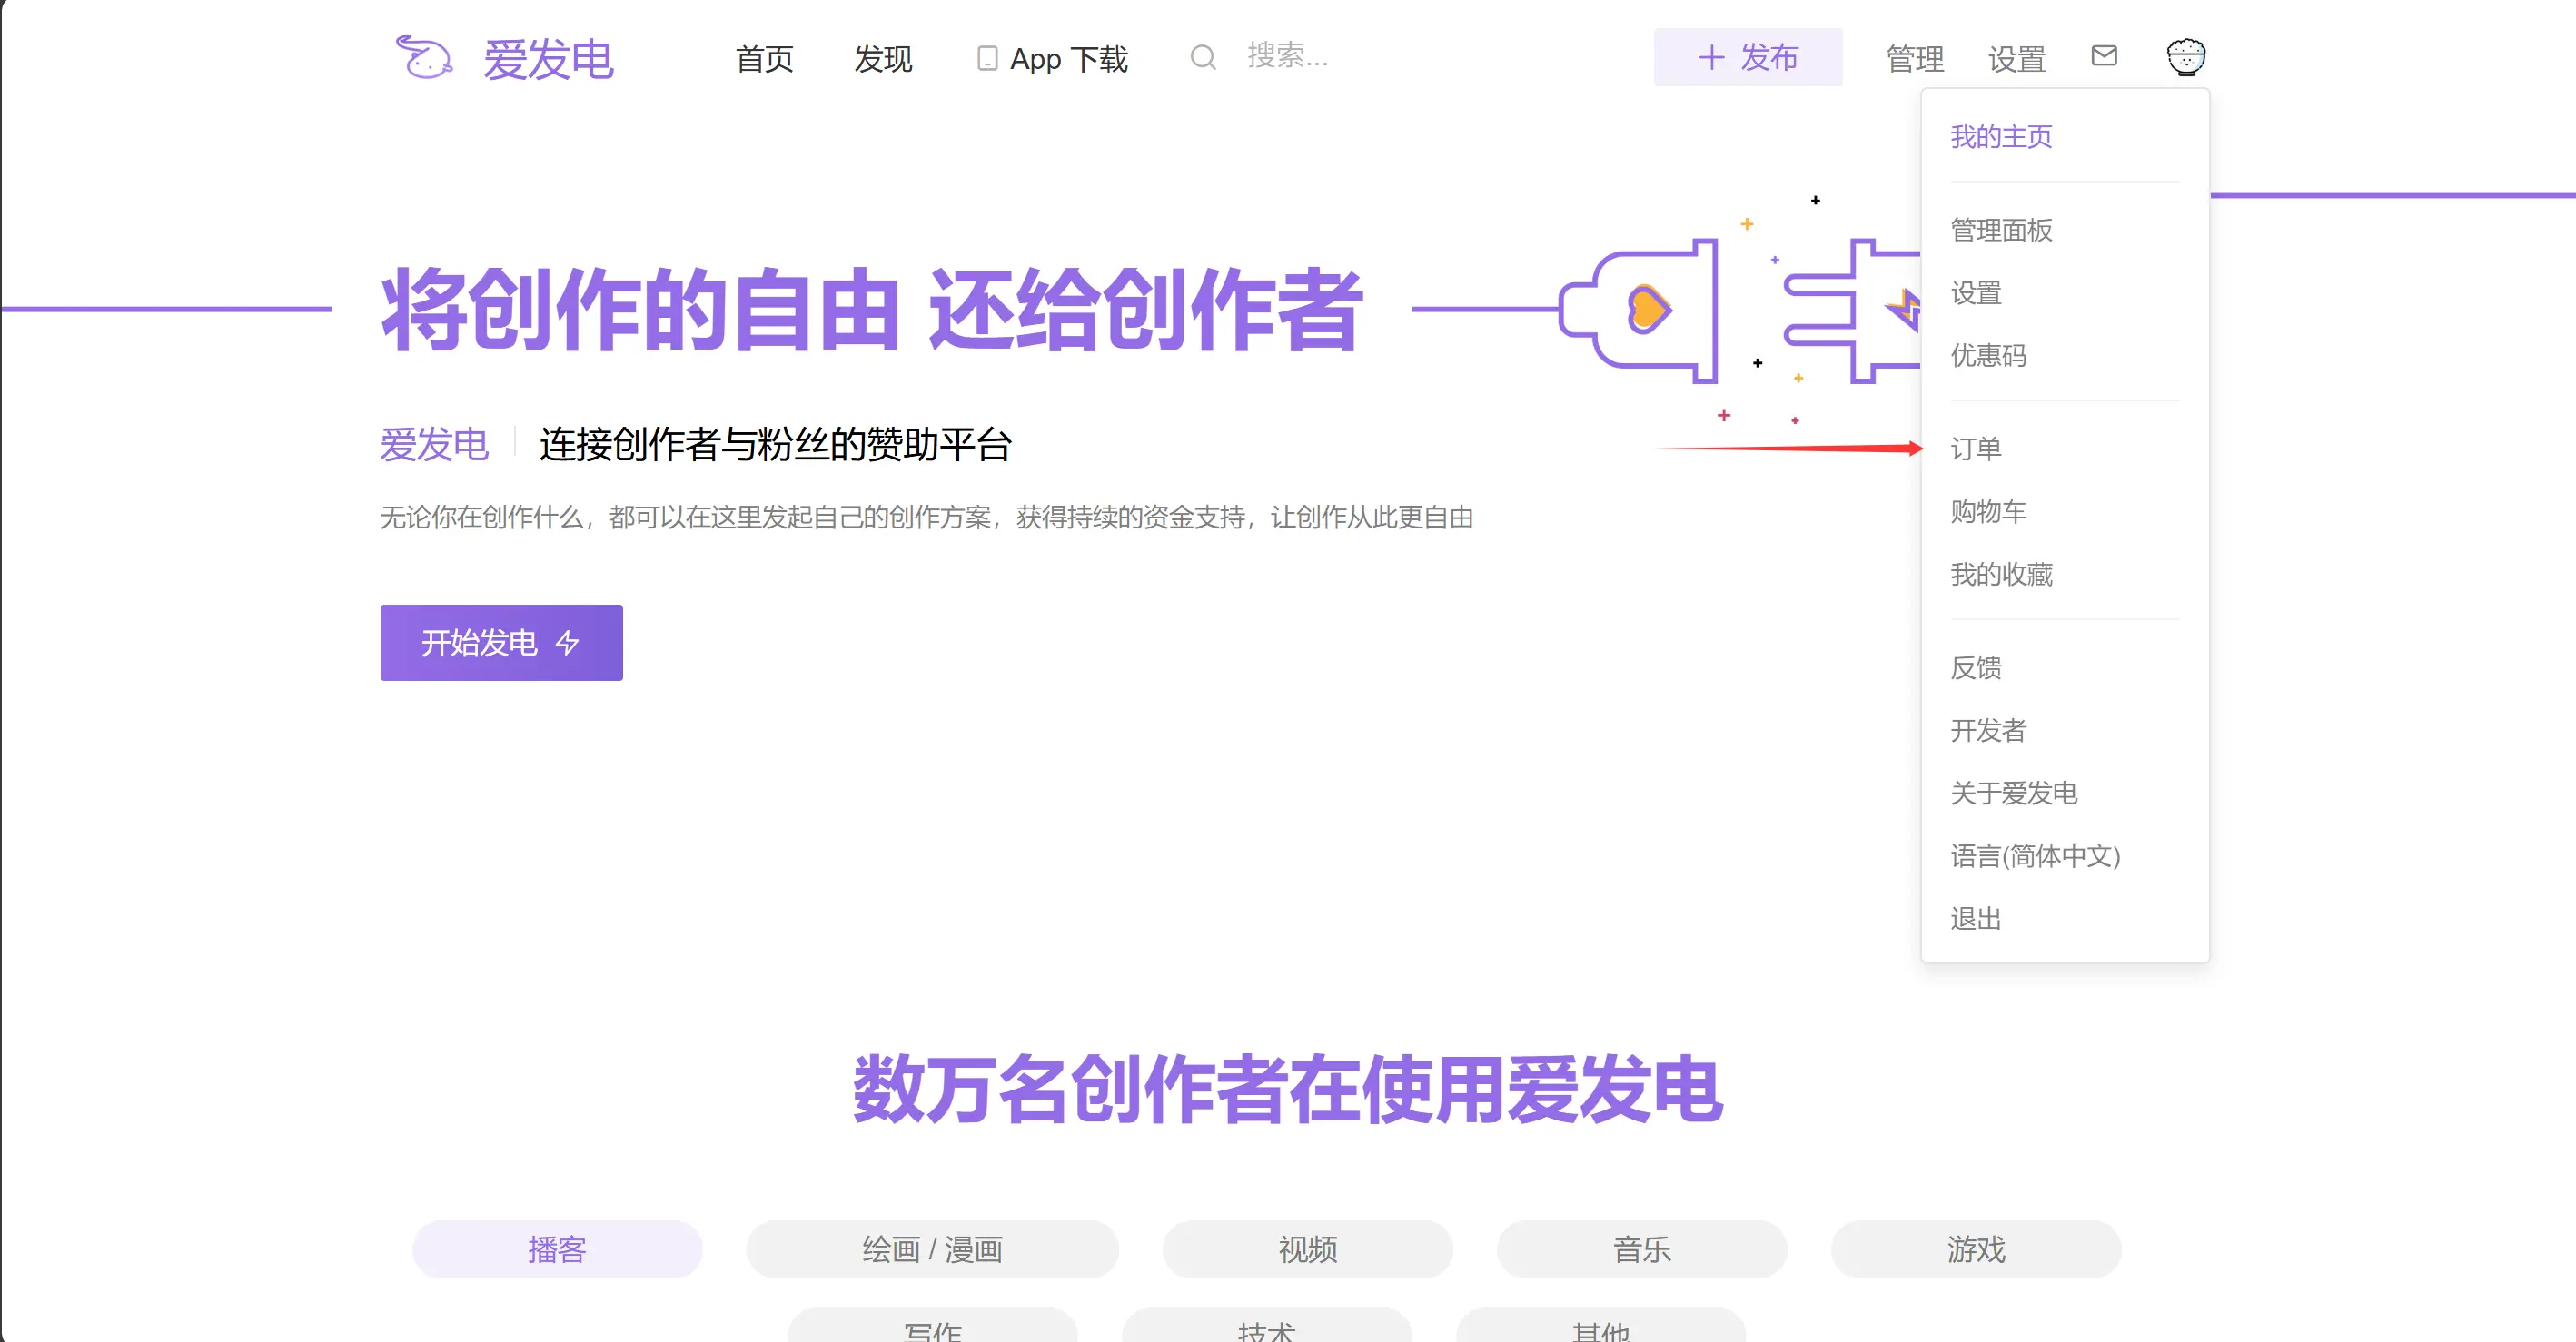Select 我的主页 from the dropdown menu
Screen dimensions: 2576x1342
pyautogui.click(x=2001, y=136)
